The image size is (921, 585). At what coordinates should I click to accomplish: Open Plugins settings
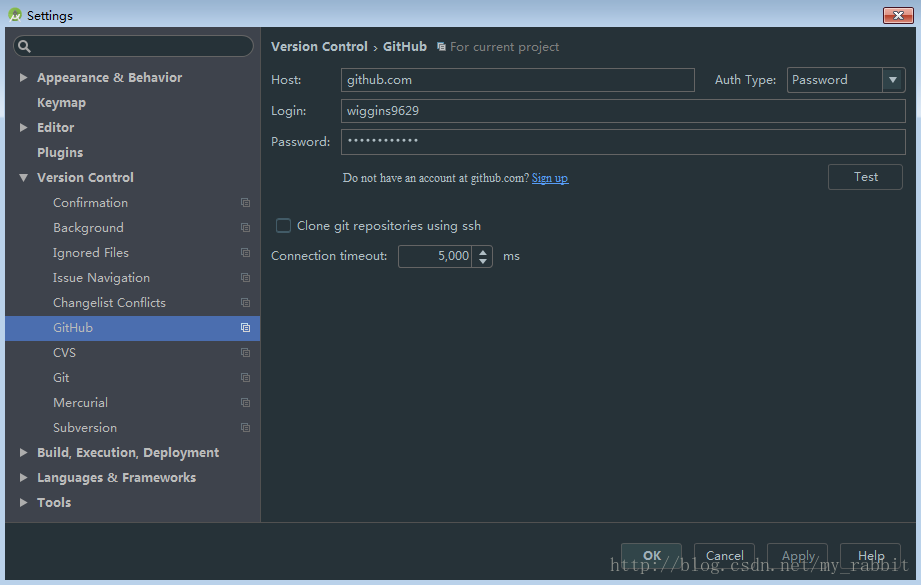point(60,153)
